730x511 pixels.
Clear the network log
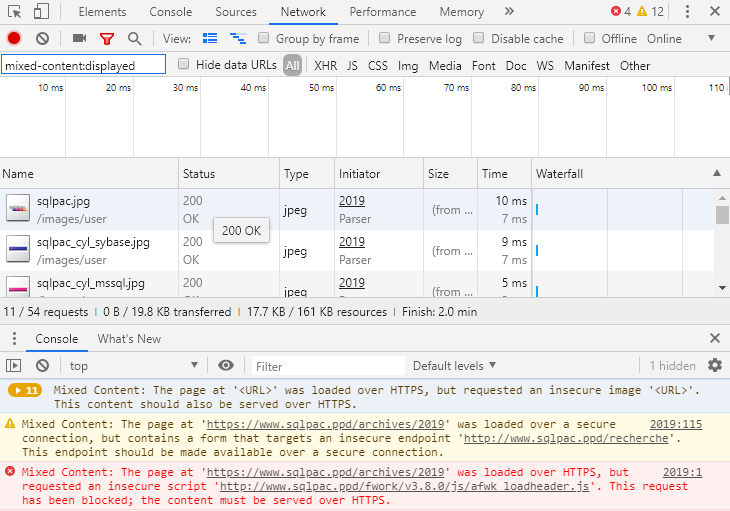42,38
